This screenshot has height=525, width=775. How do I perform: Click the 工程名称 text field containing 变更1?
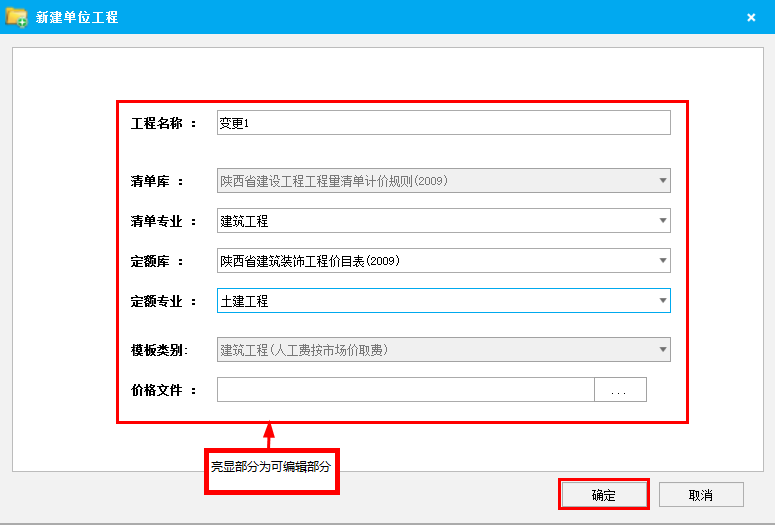pos(443,123)
